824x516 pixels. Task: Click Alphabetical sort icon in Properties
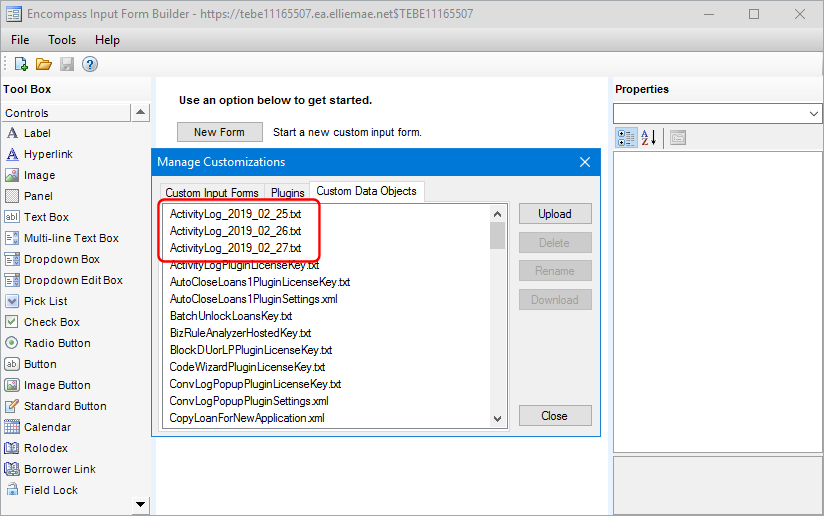(x=648, y=138)
